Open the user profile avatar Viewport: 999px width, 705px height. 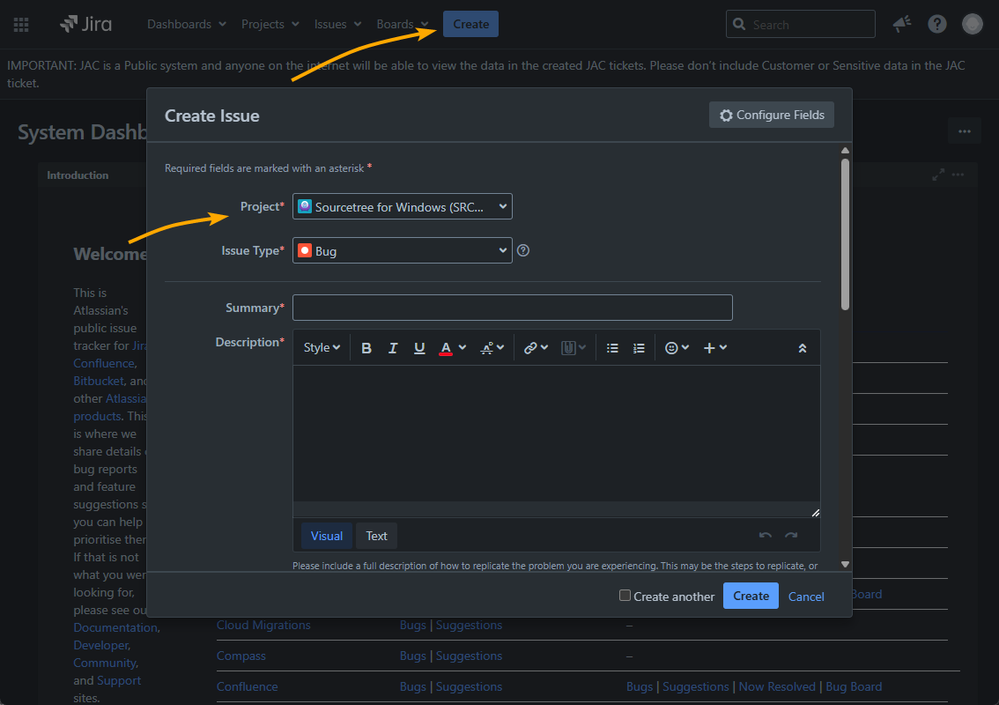click(x=972, y=24)
